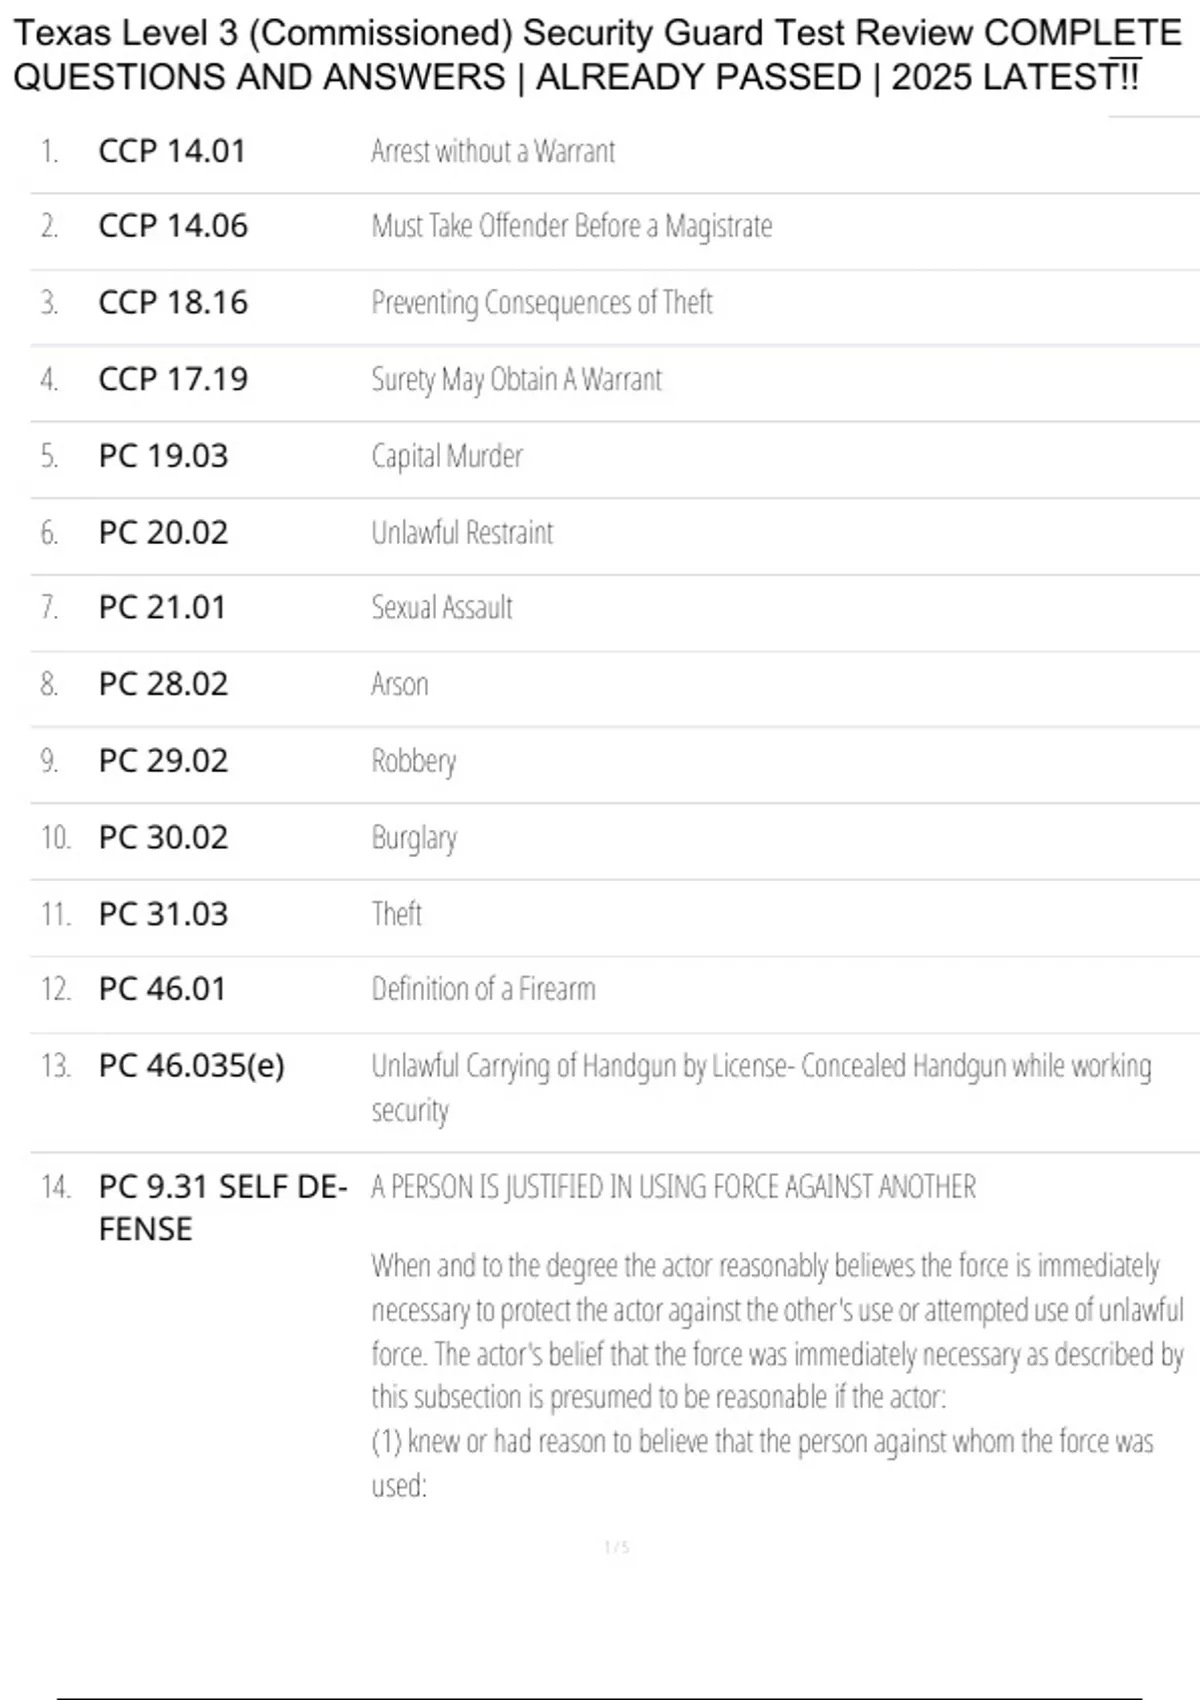The width and height of the screenshot is (1200, 1700).
Task: Click 'Must Take Offender Before a Magistrate' text
Action: point(572,226)
